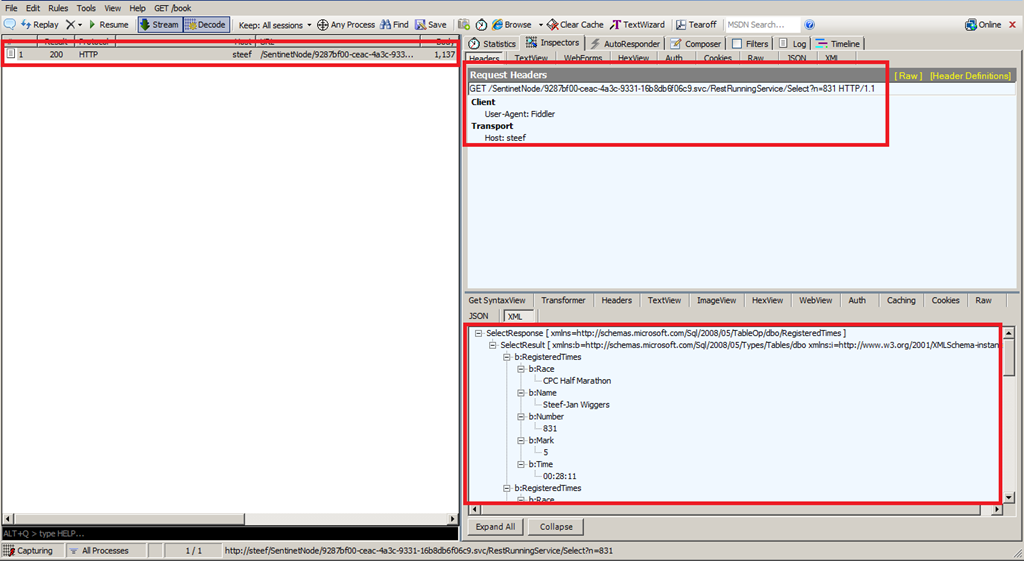Click the comment speech bubble icon
Viewport: 1024px width, 561px height.
click(x=10, y=24)
